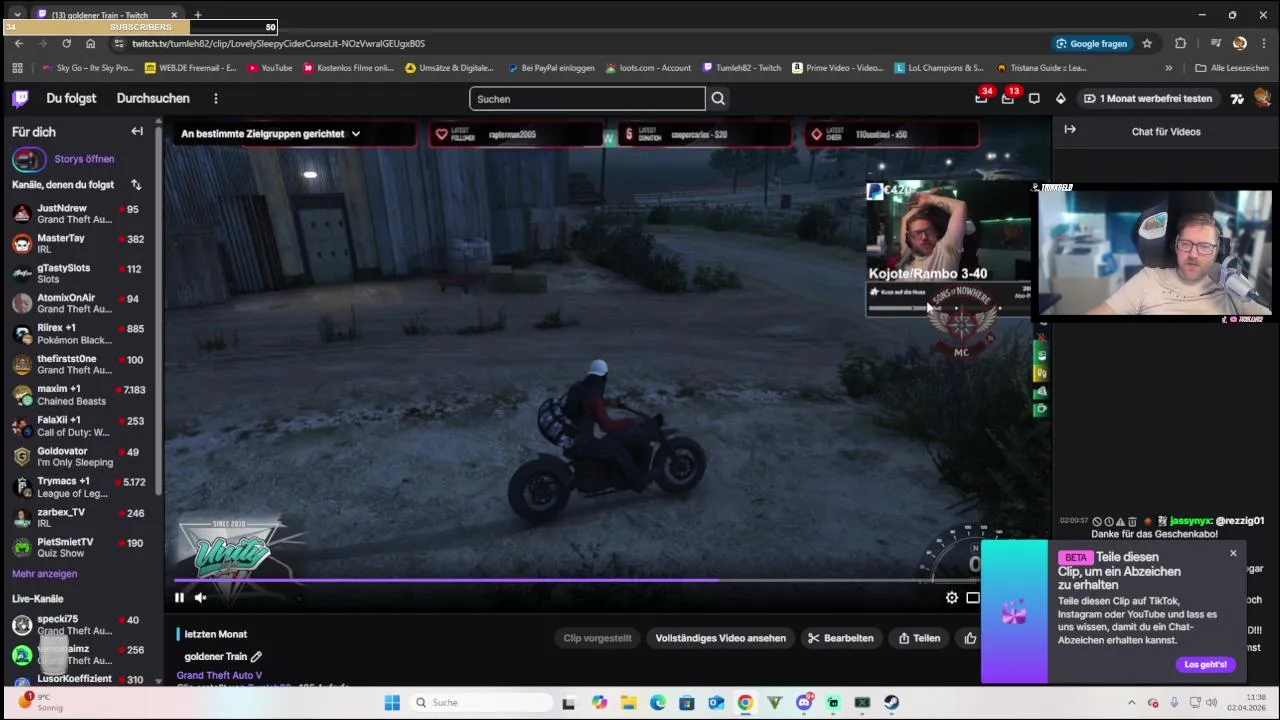Viewport: 1280px width, 720px height.
Task: Click the Bearbeiten clip button
Action: click(841, 638)
